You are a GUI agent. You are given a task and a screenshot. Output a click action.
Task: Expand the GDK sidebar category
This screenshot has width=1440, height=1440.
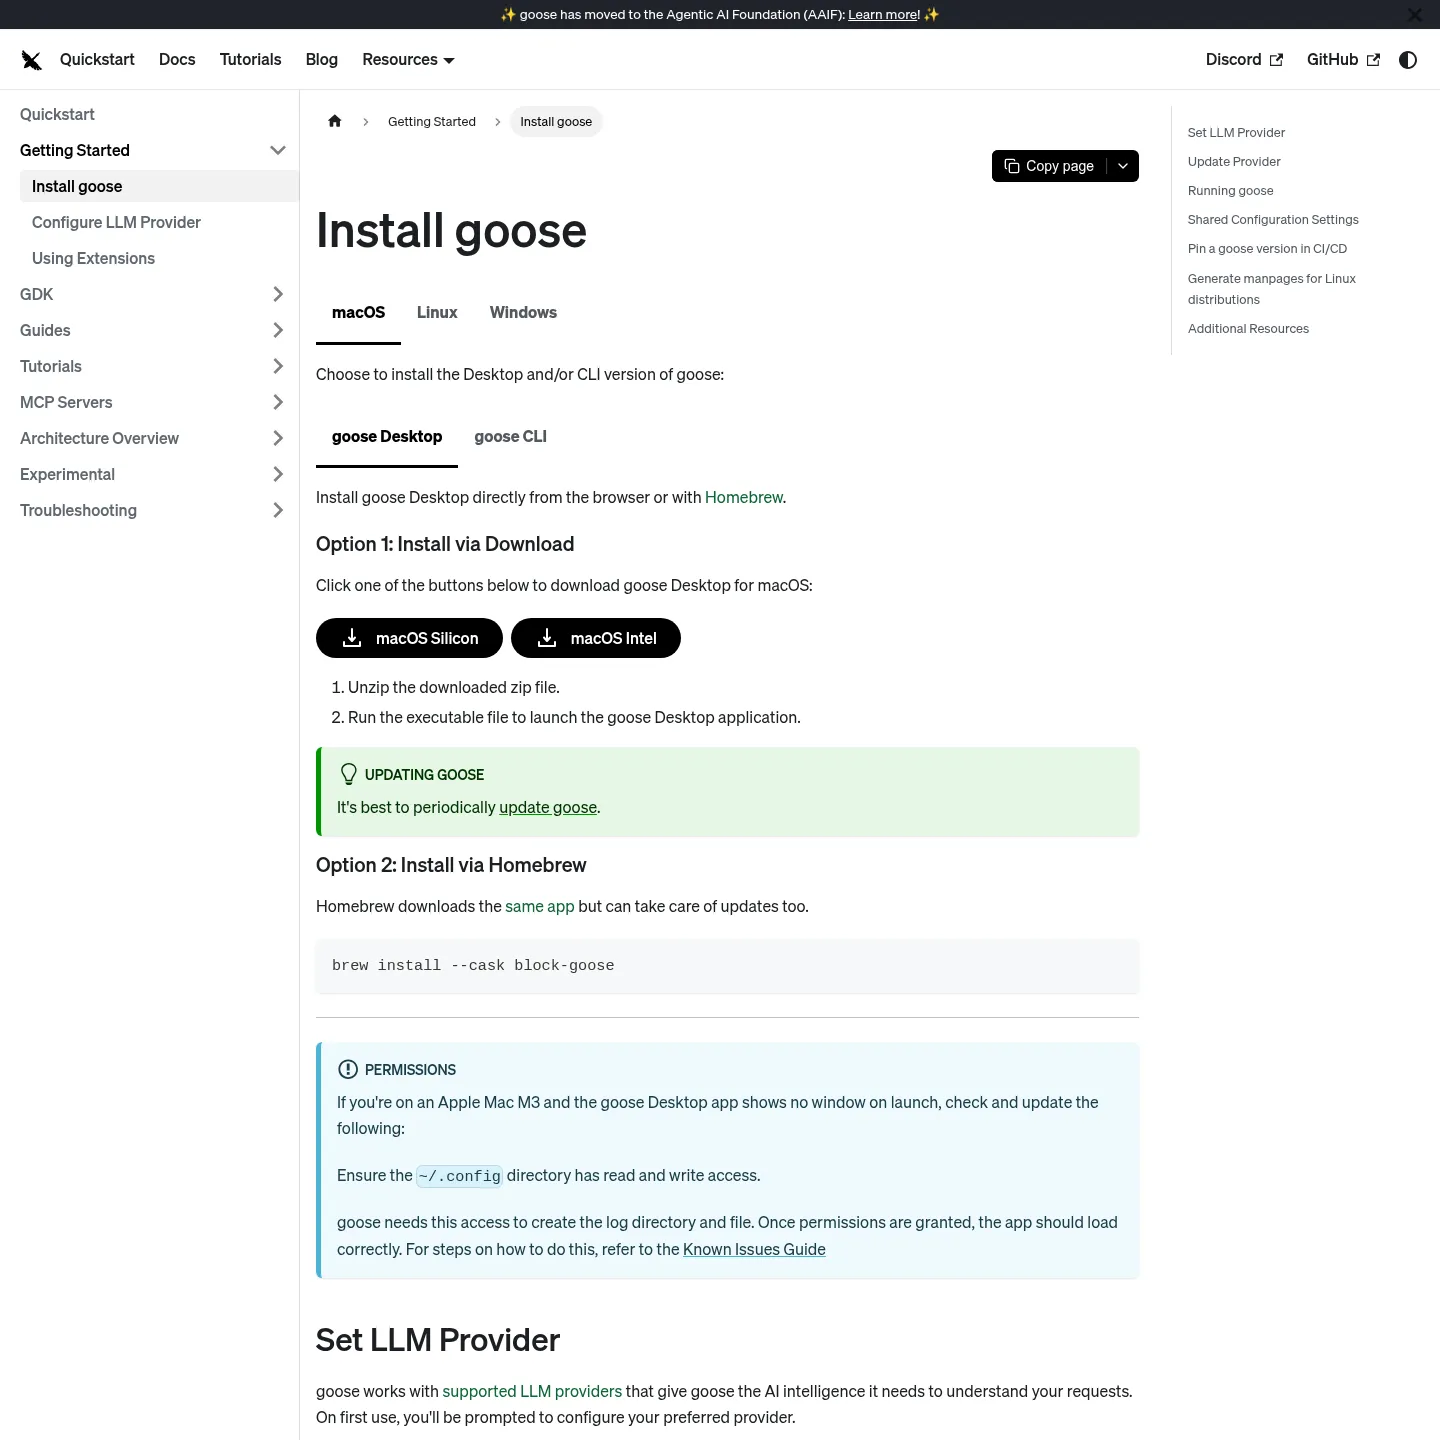click(278, 294)
